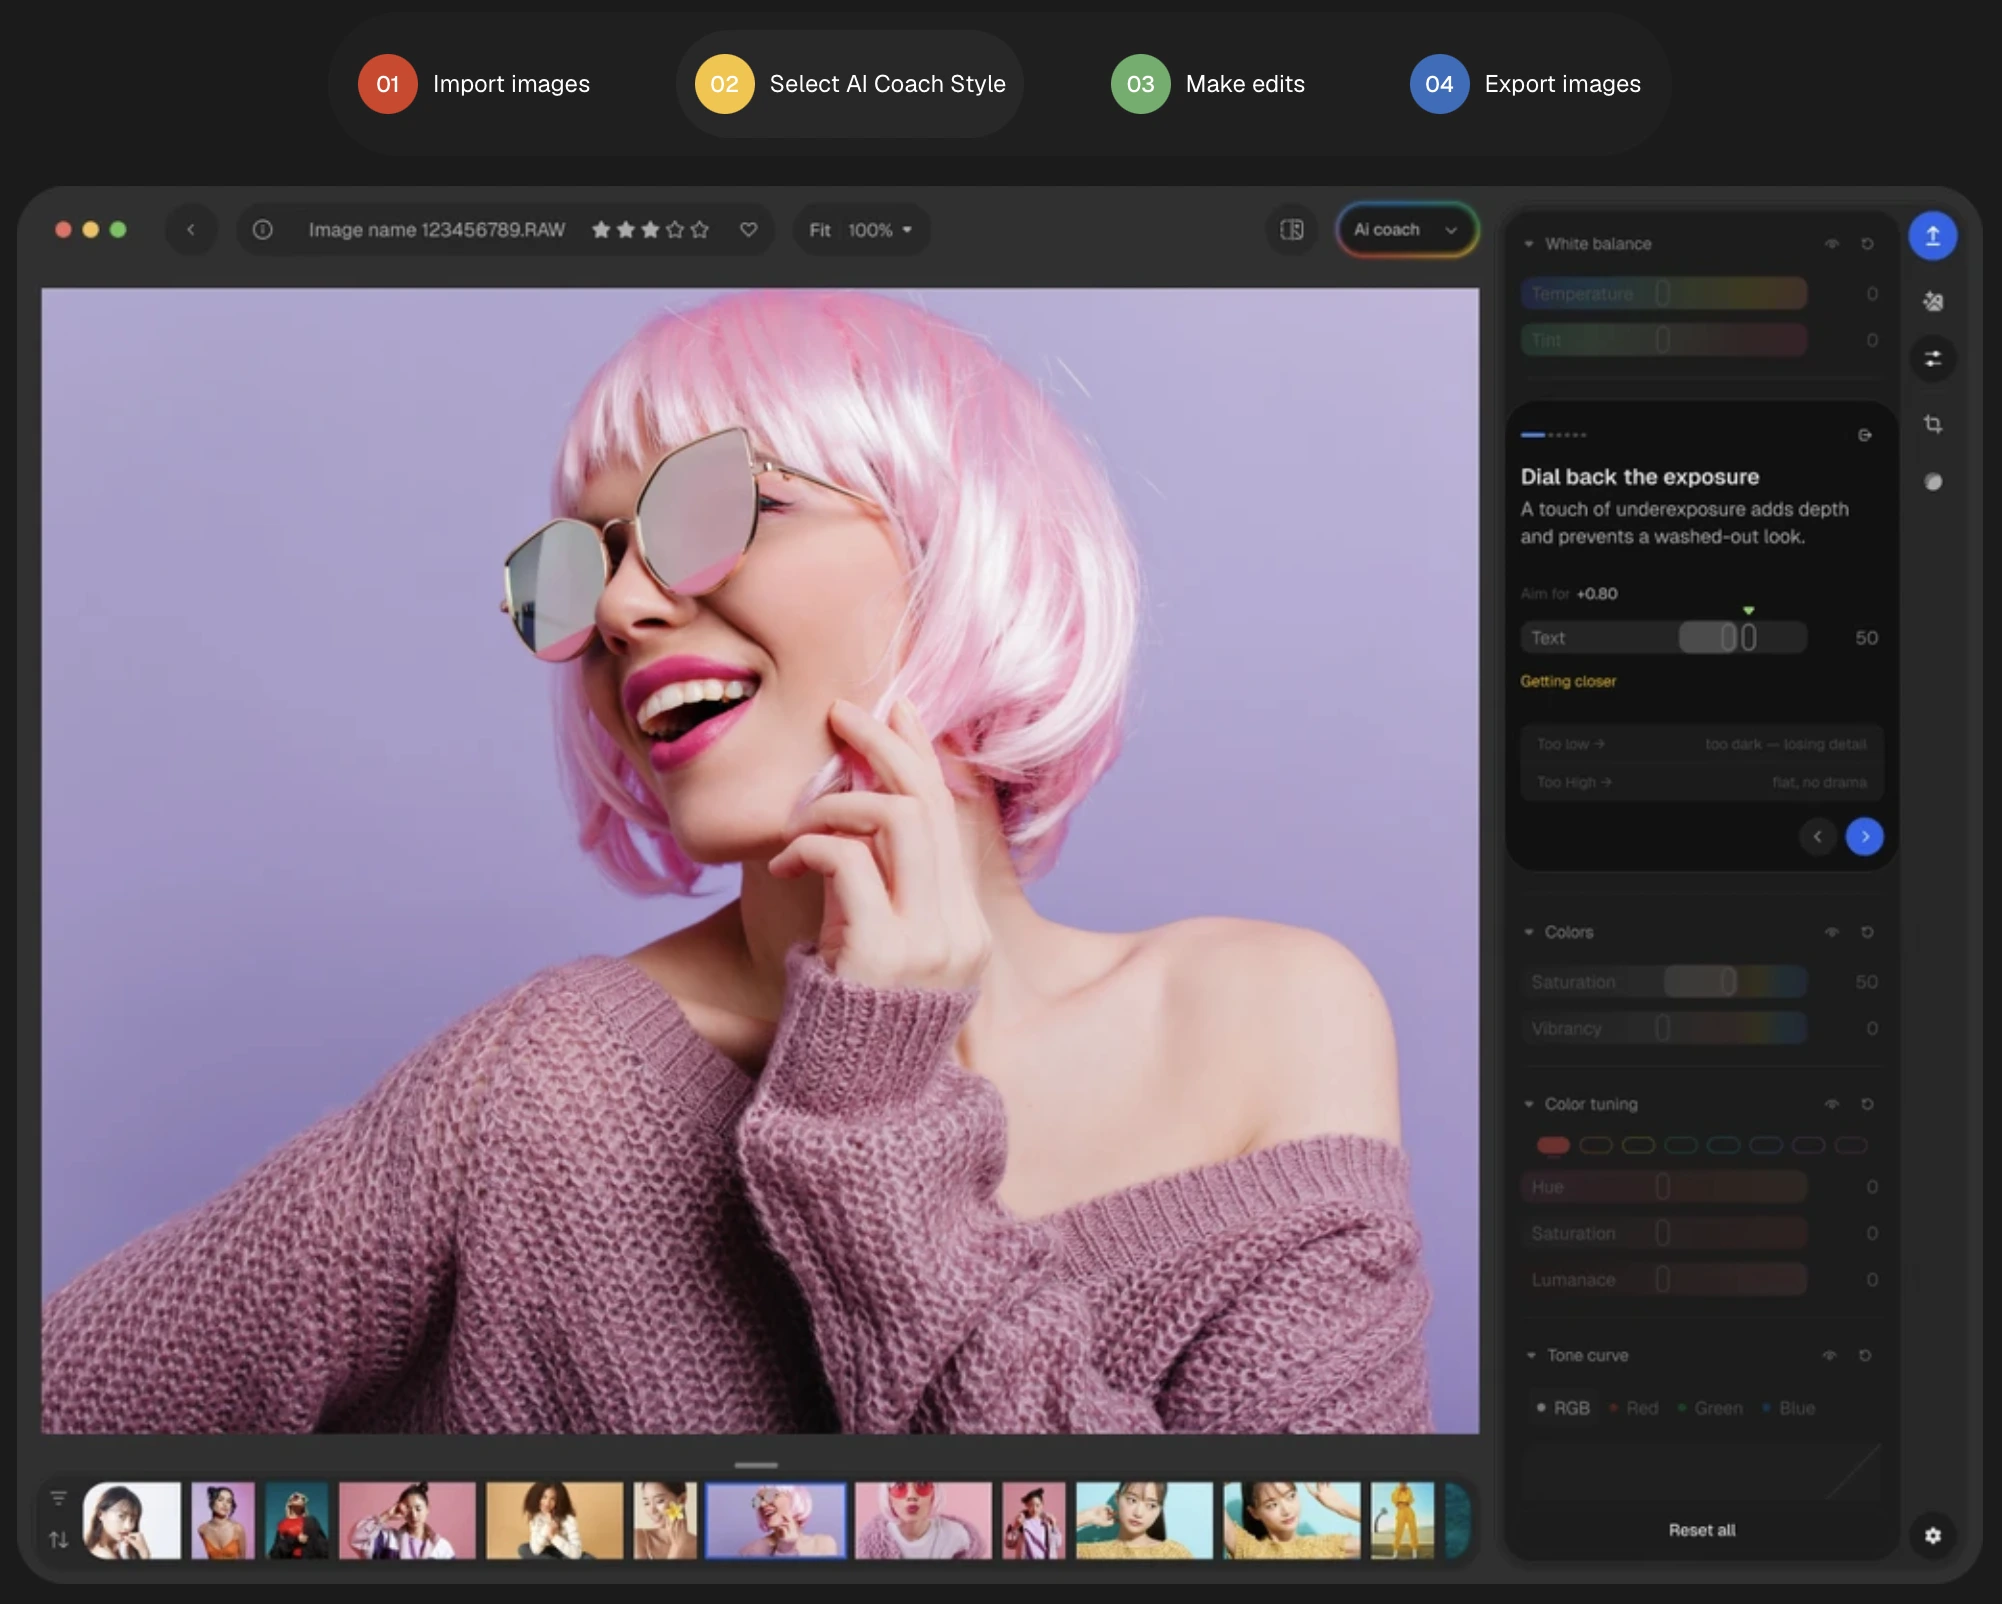Toggle Colors section visibility eye
Screen dimensions: 2002x1604
point(1831,932)
